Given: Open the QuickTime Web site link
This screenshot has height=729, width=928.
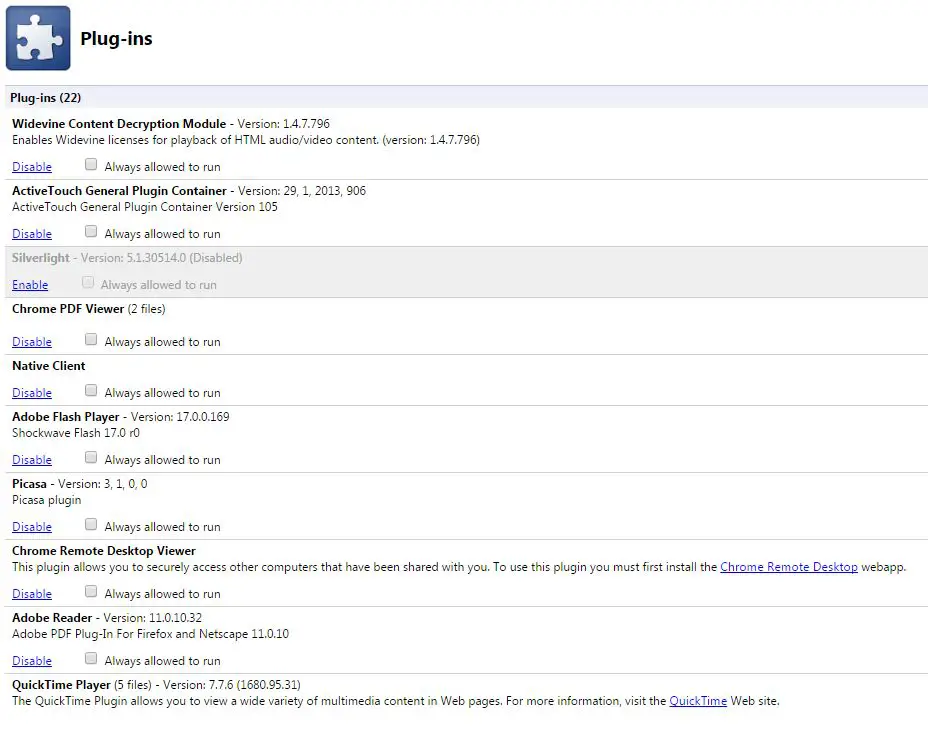Looking at the screenshot, I should coord(698,701).
